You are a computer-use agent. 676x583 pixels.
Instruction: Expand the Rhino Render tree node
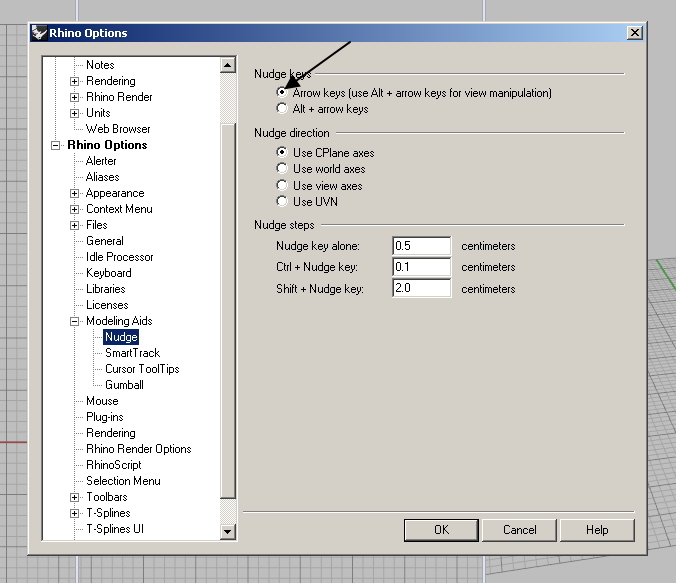tap(74, 97)
